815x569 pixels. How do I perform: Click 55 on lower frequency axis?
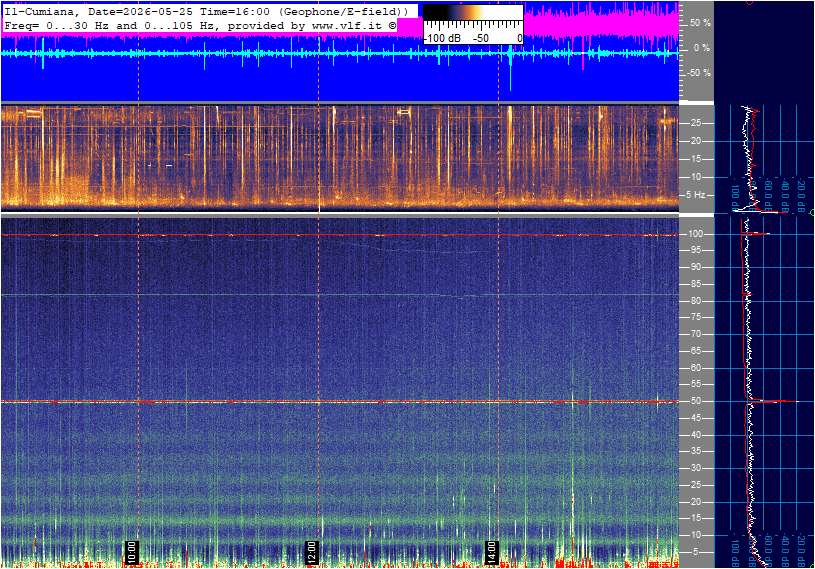pos(695,385)
